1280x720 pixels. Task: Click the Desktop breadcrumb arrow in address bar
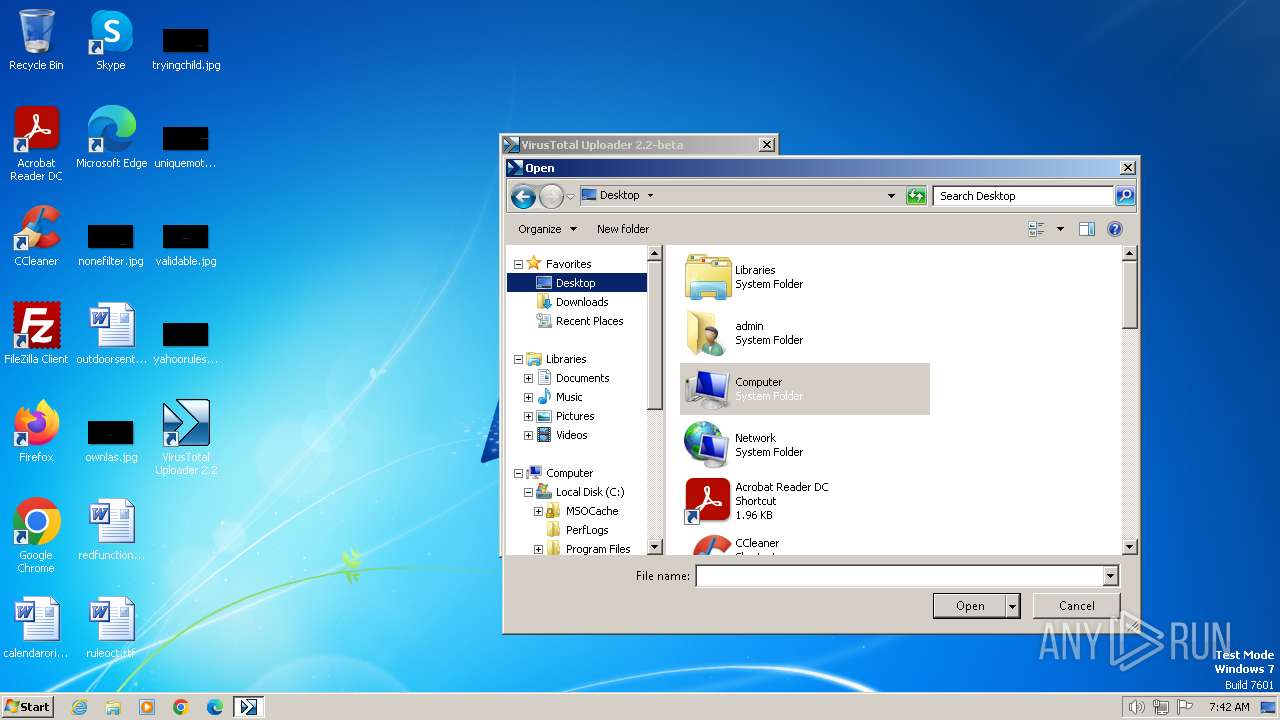click(650, 196)
